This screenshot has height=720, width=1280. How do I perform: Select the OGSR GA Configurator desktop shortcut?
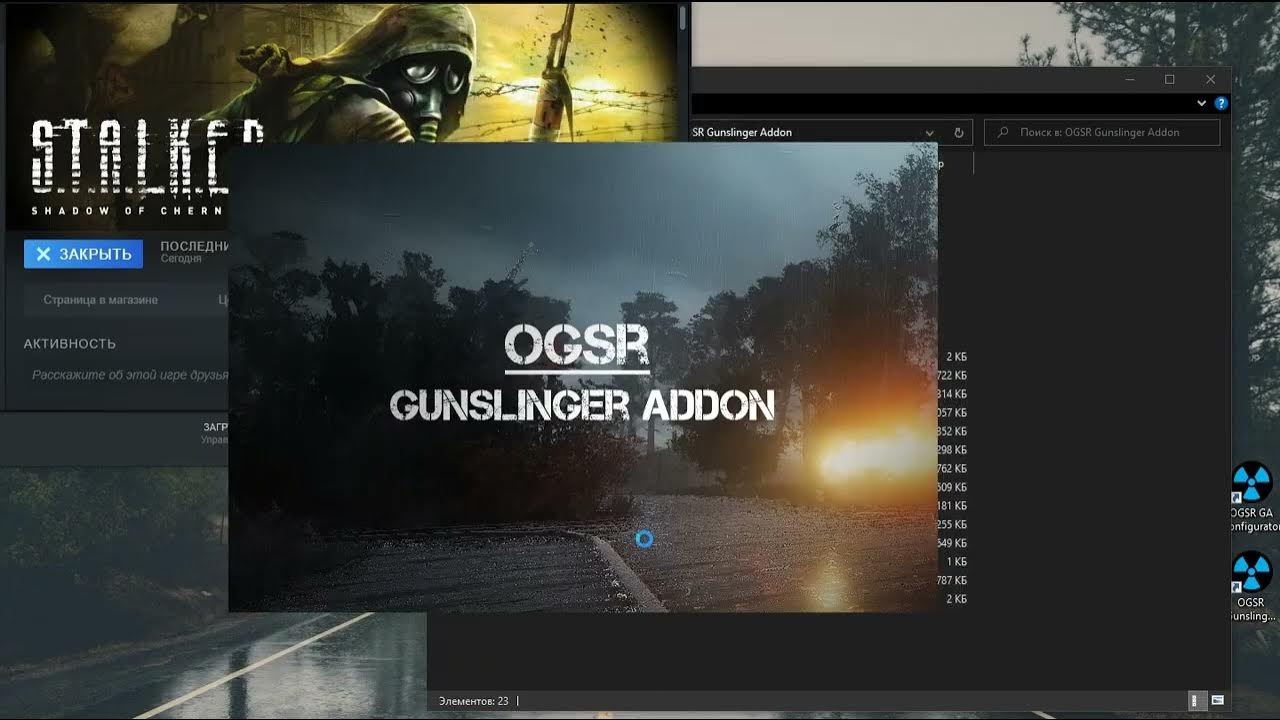click(x=1252, y=497)
